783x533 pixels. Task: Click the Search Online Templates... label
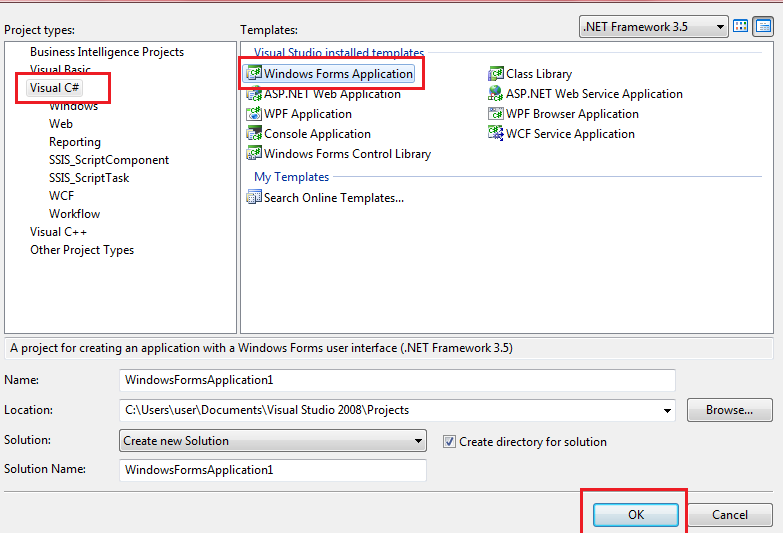tap(334, 198)
